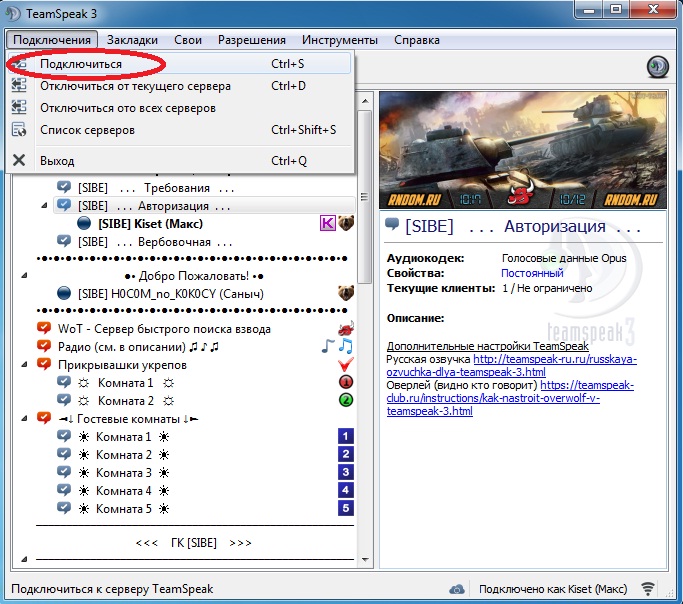The image size is (683, 604).
Task: Click the red number 1 badge
Action: click(346, 382)
